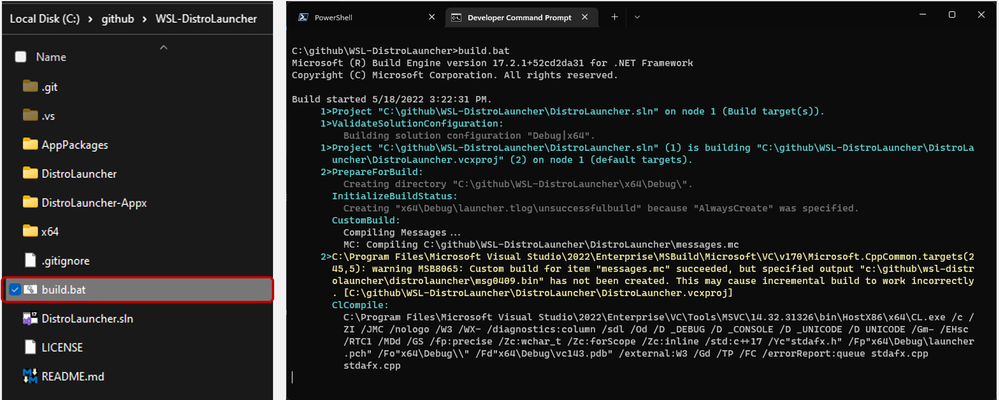The height and width of the screenshot is (400, 999).
Task: Click the README.md markdown file icon
Action: pyautogui.click(x=29, y=376)
